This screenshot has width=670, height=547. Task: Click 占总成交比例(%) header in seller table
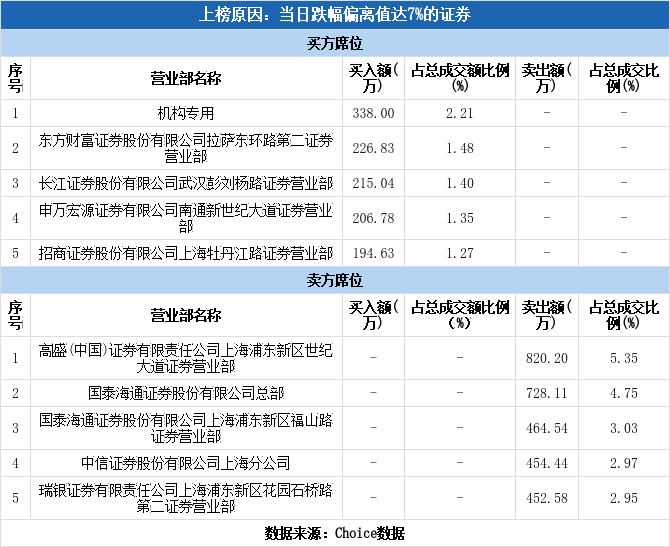point(623,315)
